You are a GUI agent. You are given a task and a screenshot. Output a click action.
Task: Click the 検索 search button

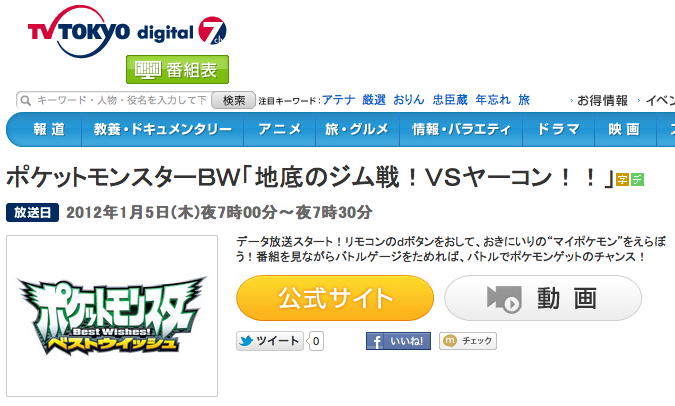(233, 100)
